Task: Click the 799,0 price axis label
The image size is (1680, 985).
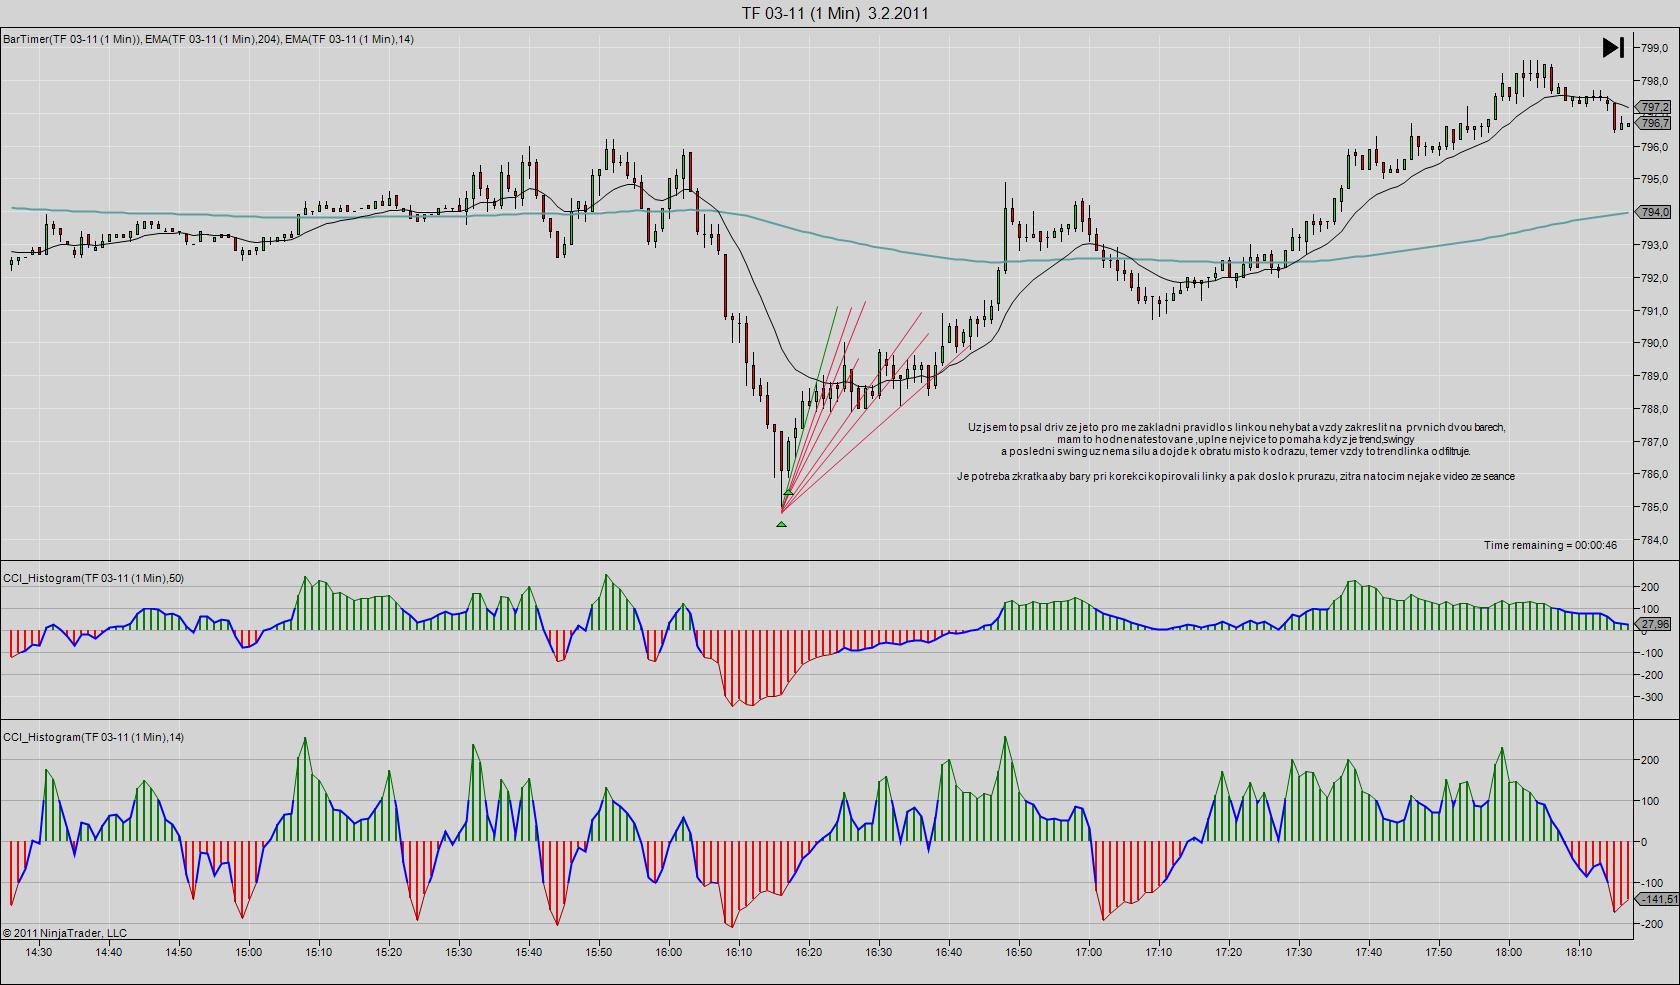Action: 1654,48
